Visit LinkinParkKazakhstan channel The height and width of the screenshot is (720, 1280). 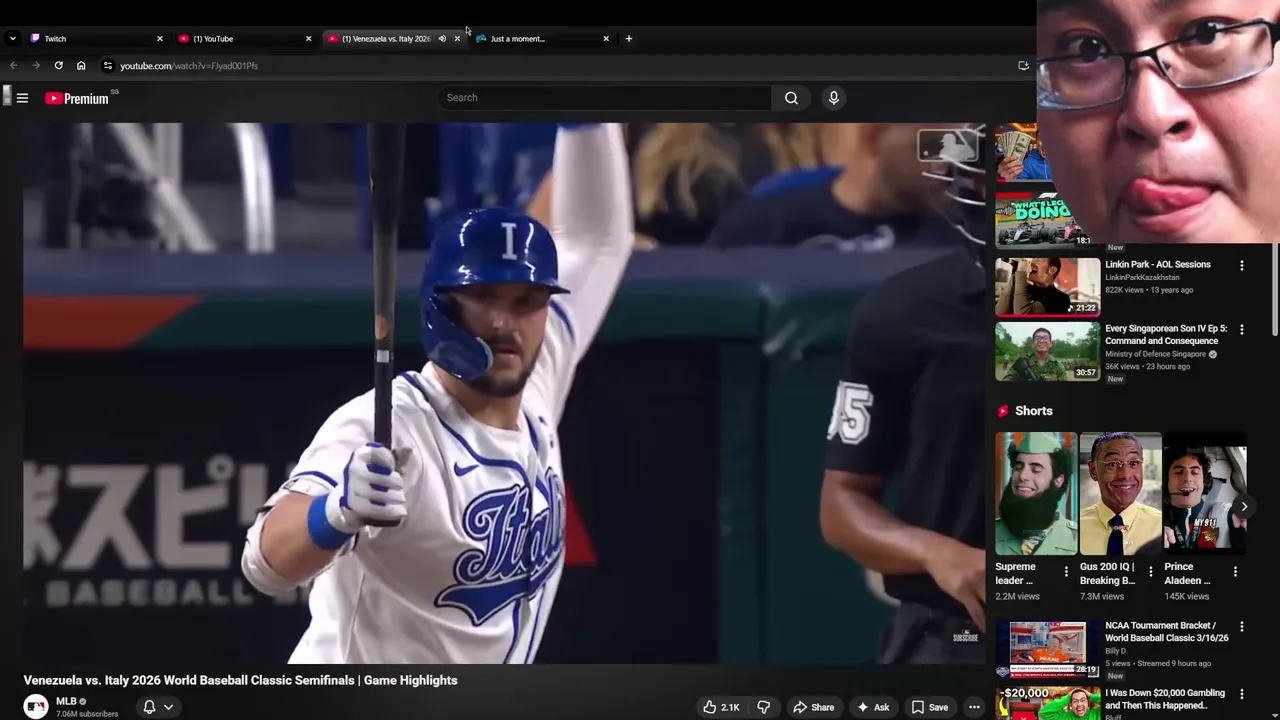(x=1142, y=277)
